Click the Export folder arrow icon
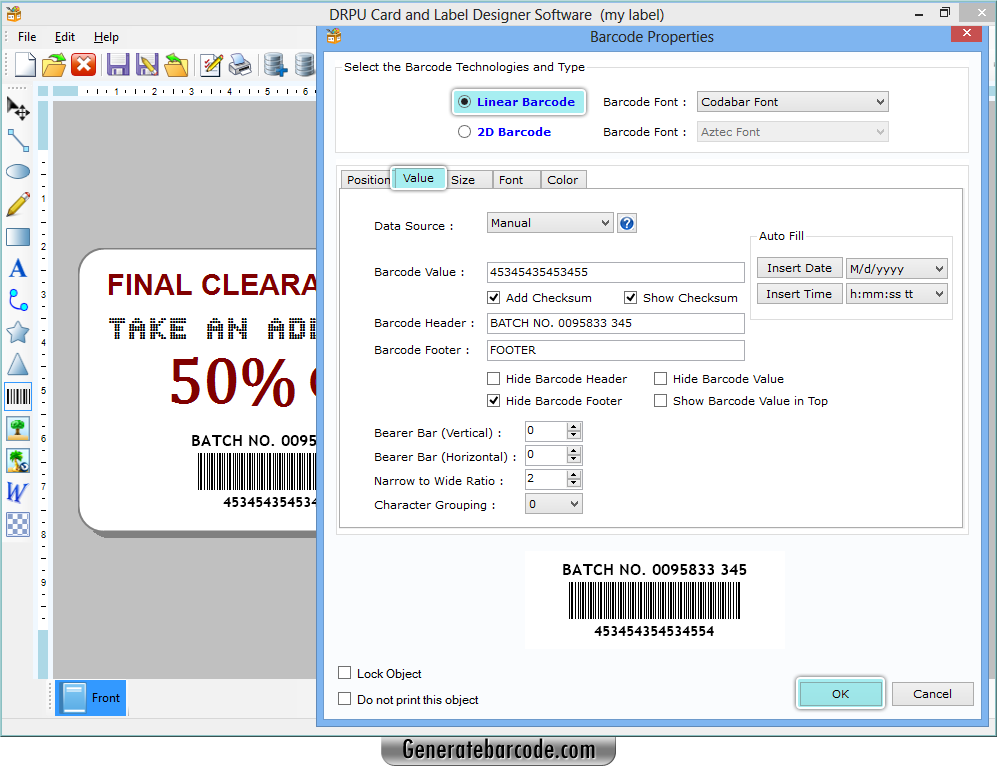The width and height of the screenshot is (997, 766). tap(176, 65)
